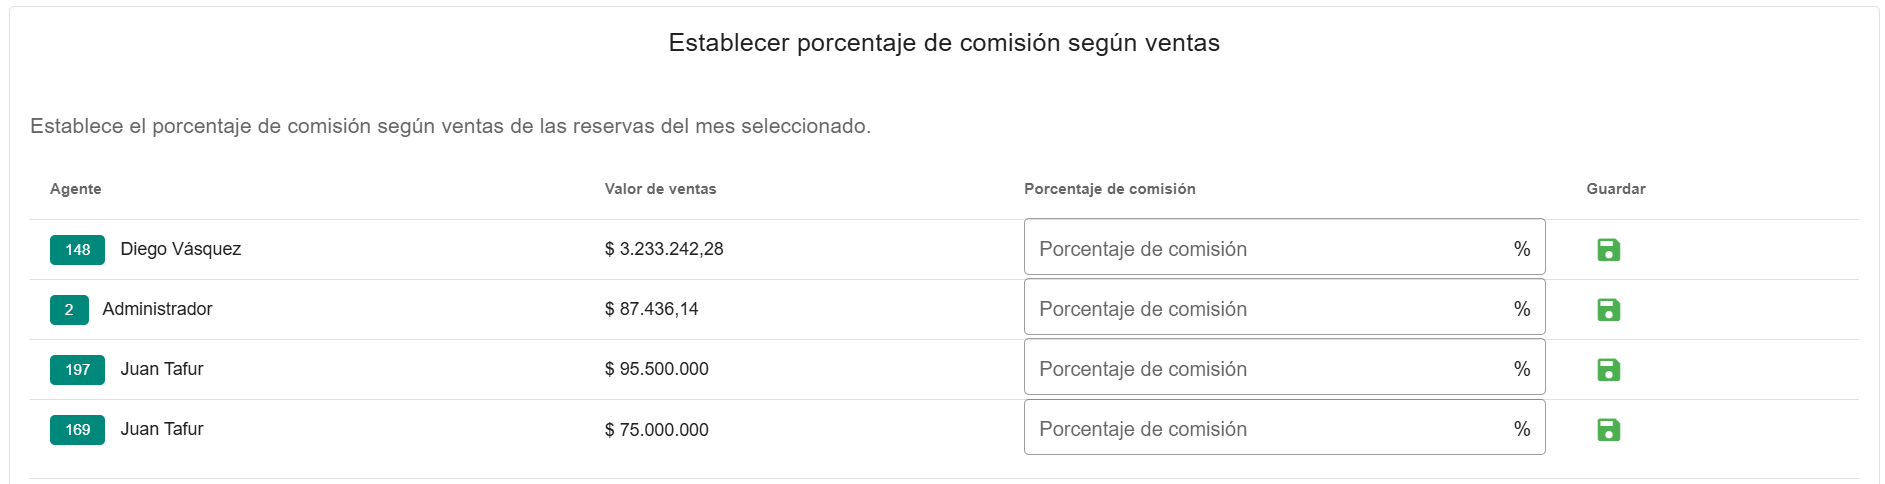Viewport: 1885px width, 484px height.
Task: Click Porcentaje de comisión column header
Action: point(1109,189)
